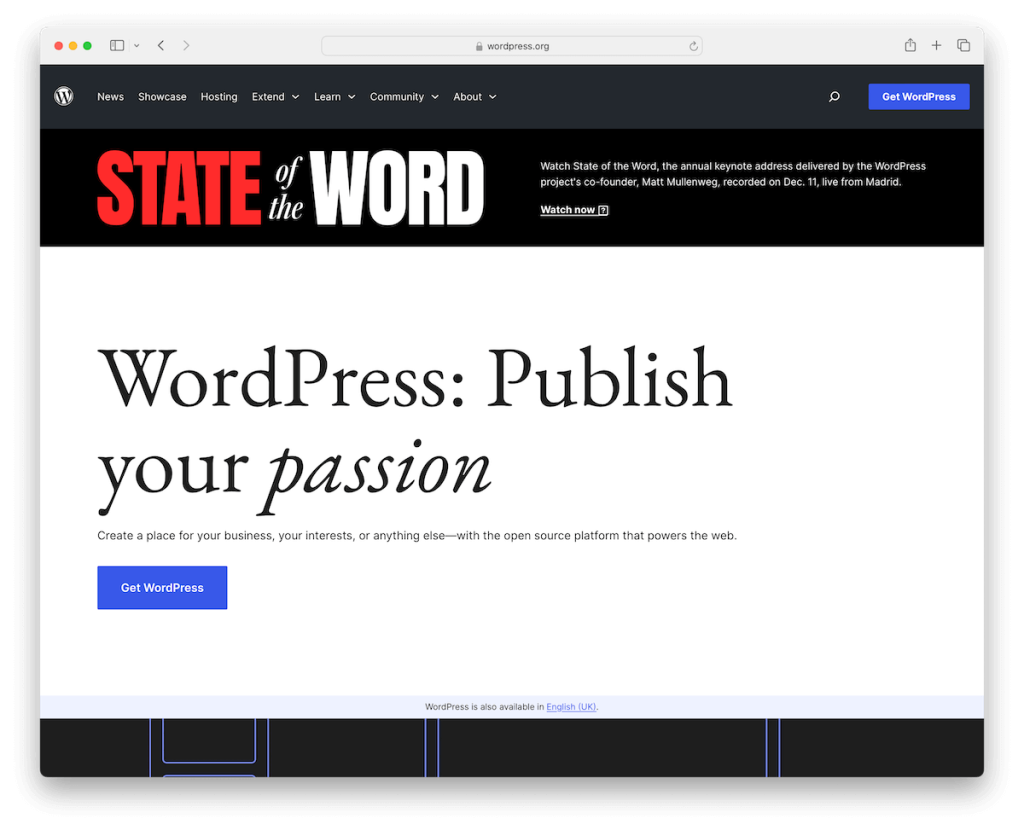Screen dimensions: 1024x830
Task: Open the Showcase menu item
Action: point(162,97)
